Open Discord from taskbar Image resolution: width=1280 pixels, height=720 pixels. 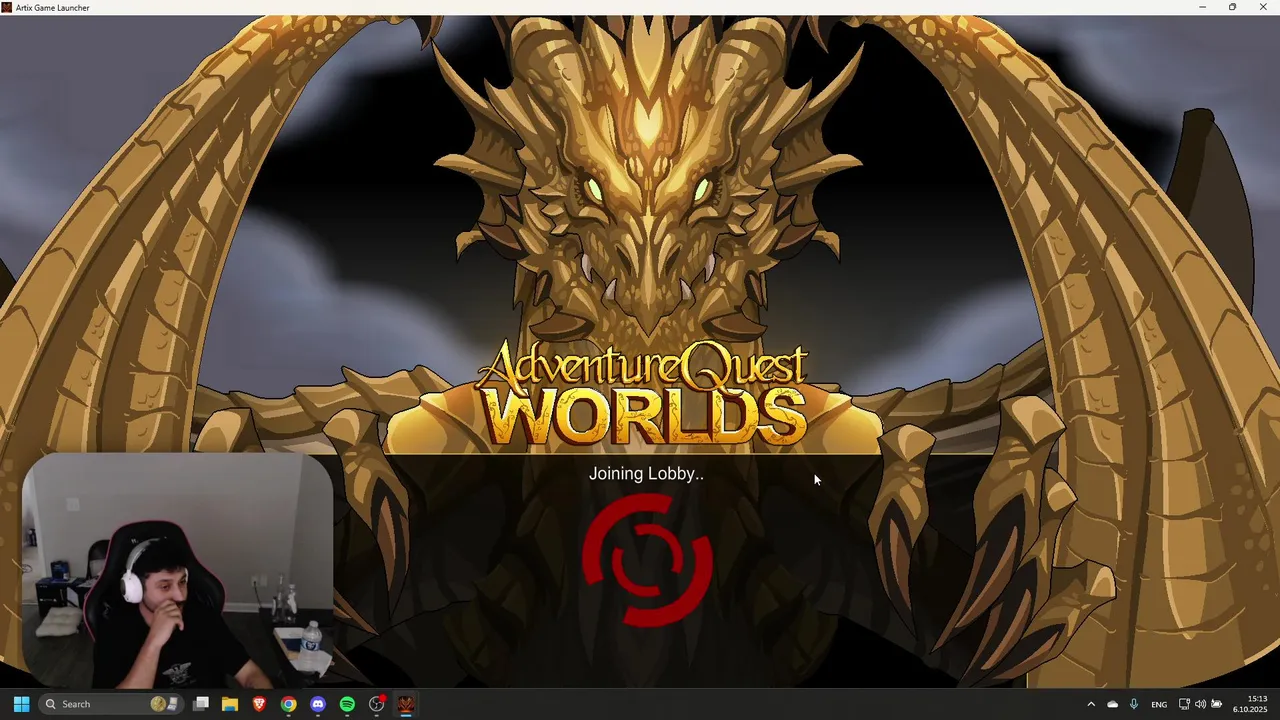click(x=318, y=704)
